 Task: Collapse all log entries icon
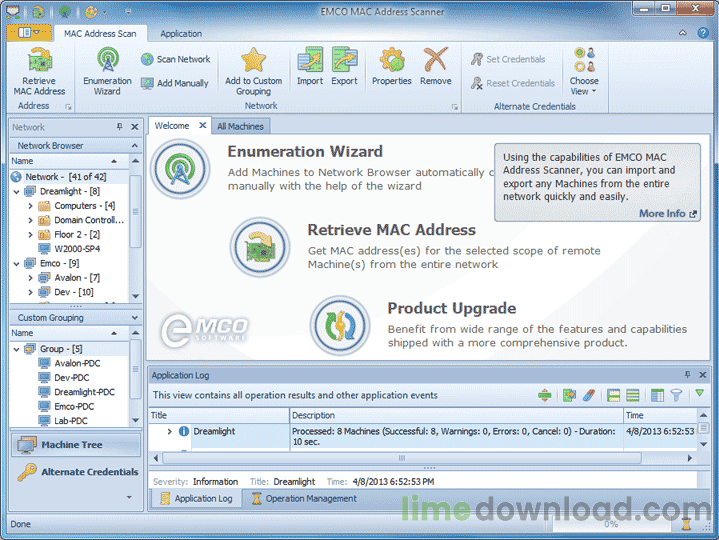(633, 395)
